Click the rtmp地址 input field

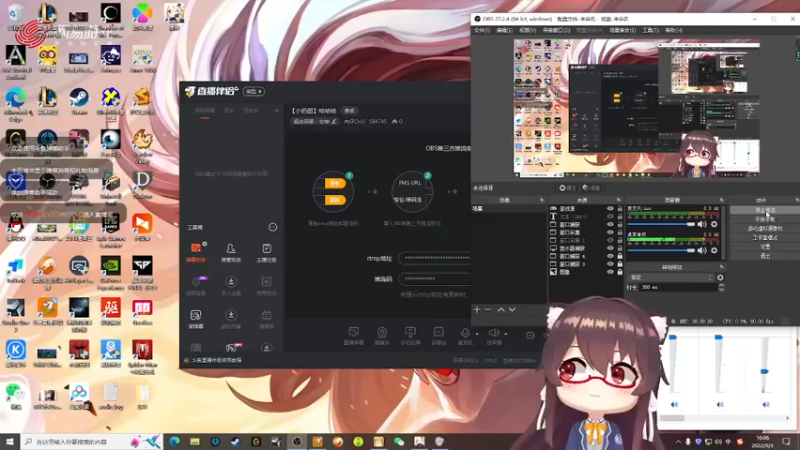pos(434,258)
